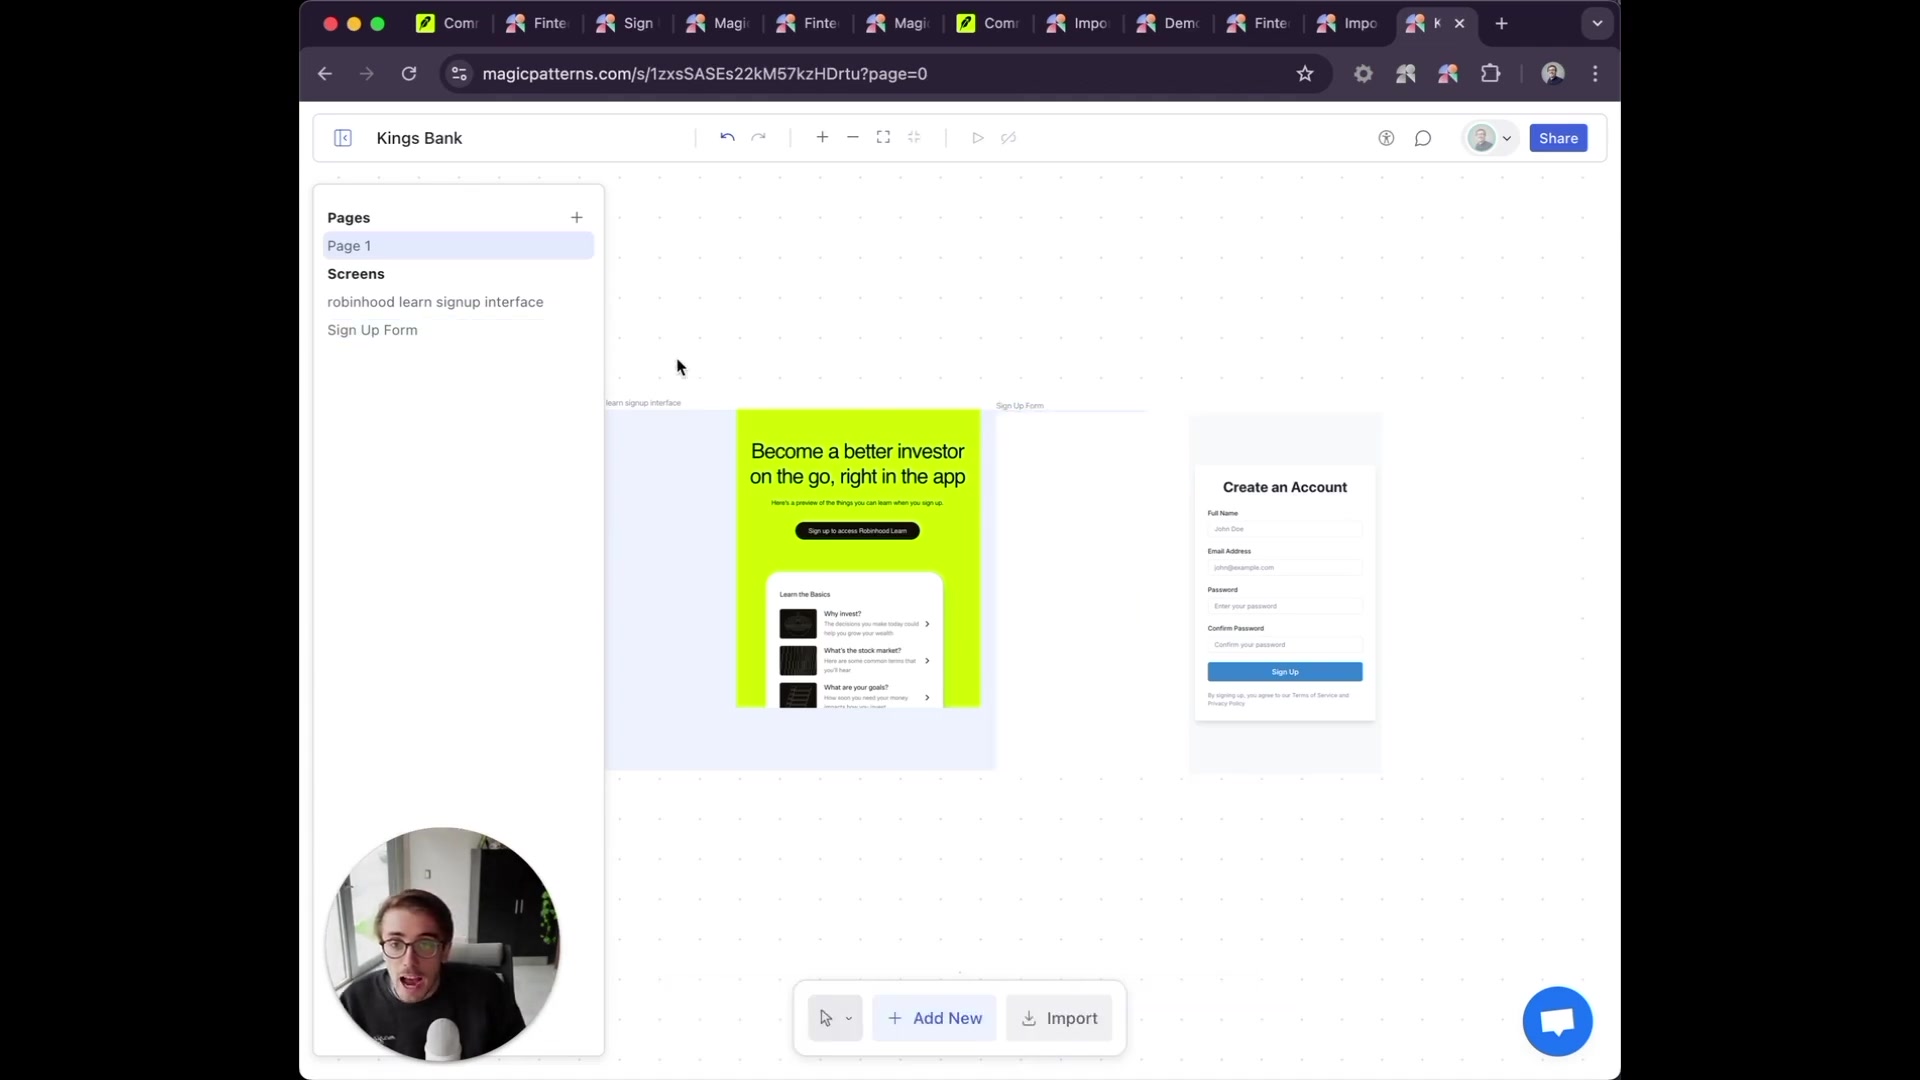Viewport: 1920px width, 1080px height.
Task: Click the magicpatterns.com URL address bar
Action: click(x=705, y=73)
